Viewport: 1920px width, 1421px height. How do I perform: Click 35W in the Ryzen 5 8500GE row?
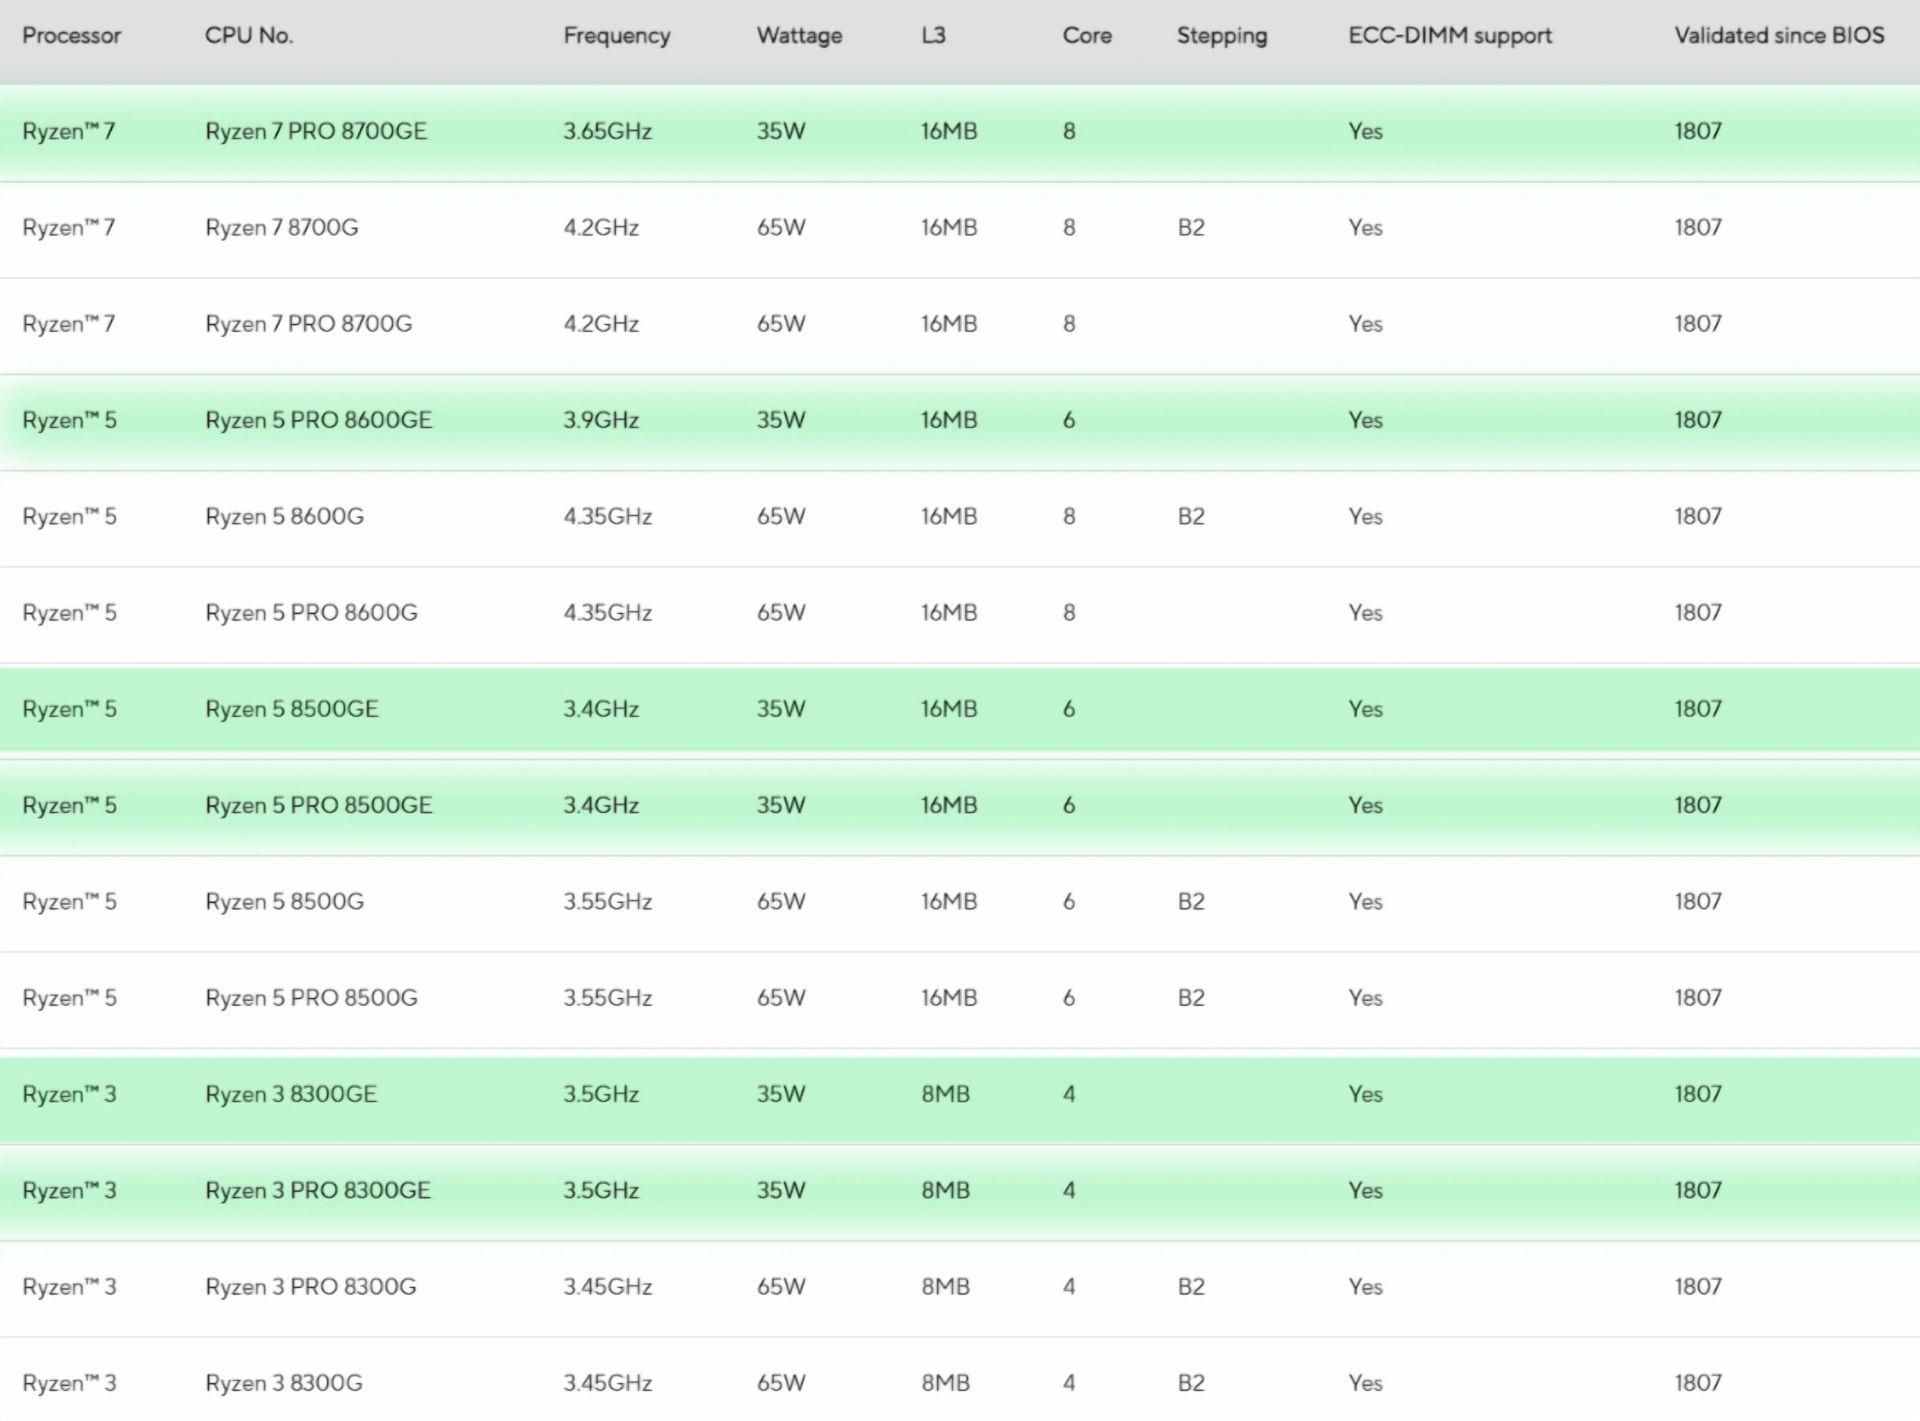(x=781, y=709)
